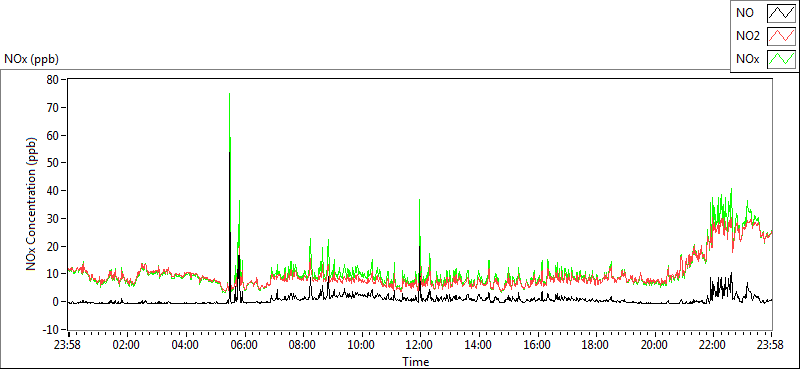800x369 pixels.
Task: Click the NOx (ppb) graph title
Action: [x=31, y=59]
